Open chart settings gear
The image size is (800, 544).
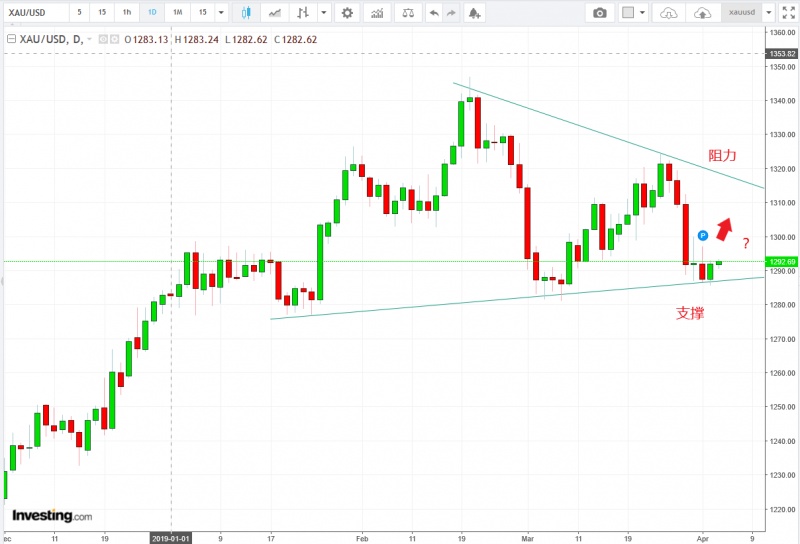pyautogui.click(x=347, y=13)
